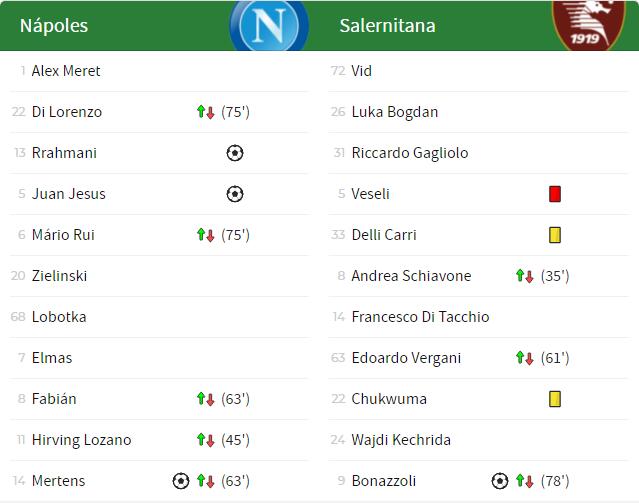This screenshot has height=503, width=639.
Task: Select player Zielinski in Napoli lineup
Action: pos(59,276)
